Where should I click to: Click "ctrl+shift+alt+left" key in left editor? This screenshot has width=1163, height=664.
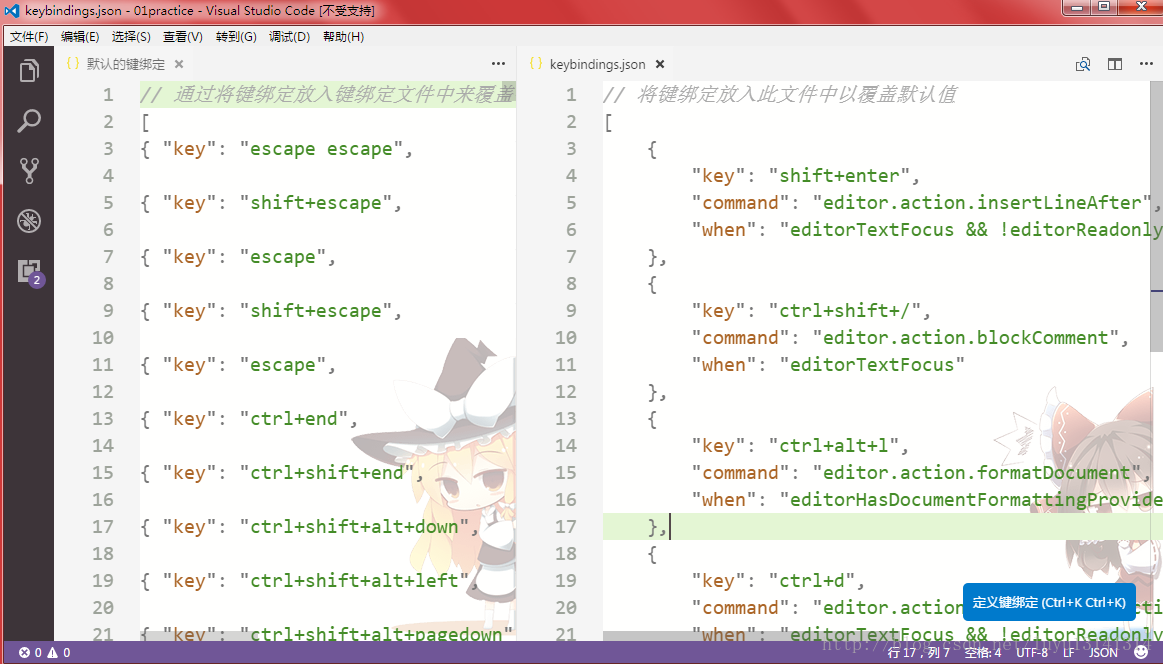click(354, 581)
